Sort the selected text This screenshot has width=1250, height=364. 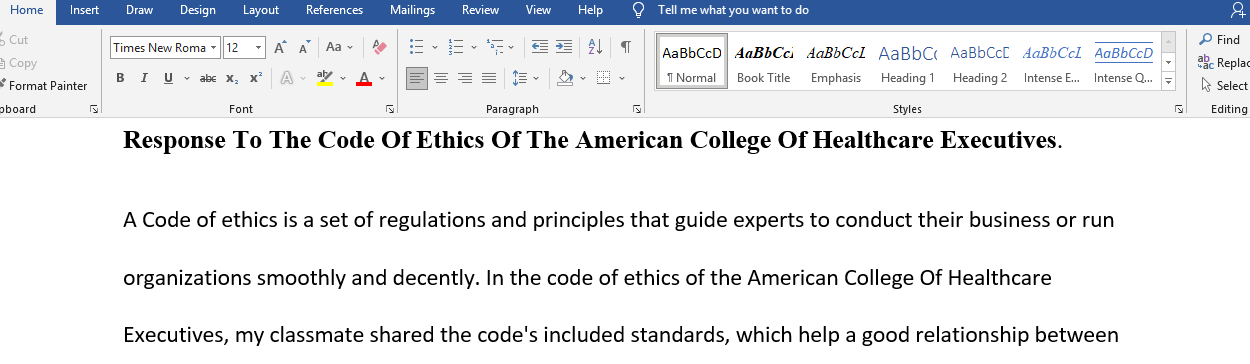pyautogui.click(x=595, y=47)
